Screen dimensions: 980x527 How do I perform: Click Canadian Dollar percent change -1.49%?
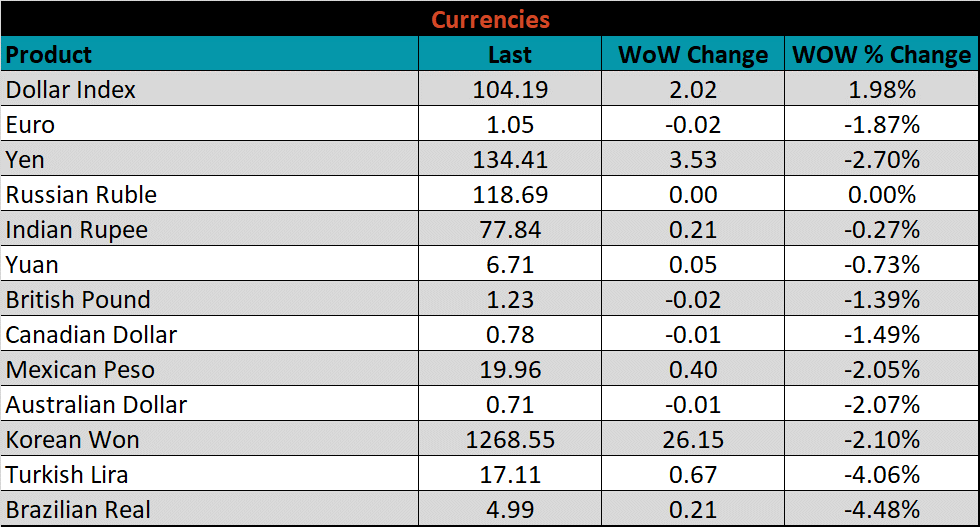click(x=881, y=334)
